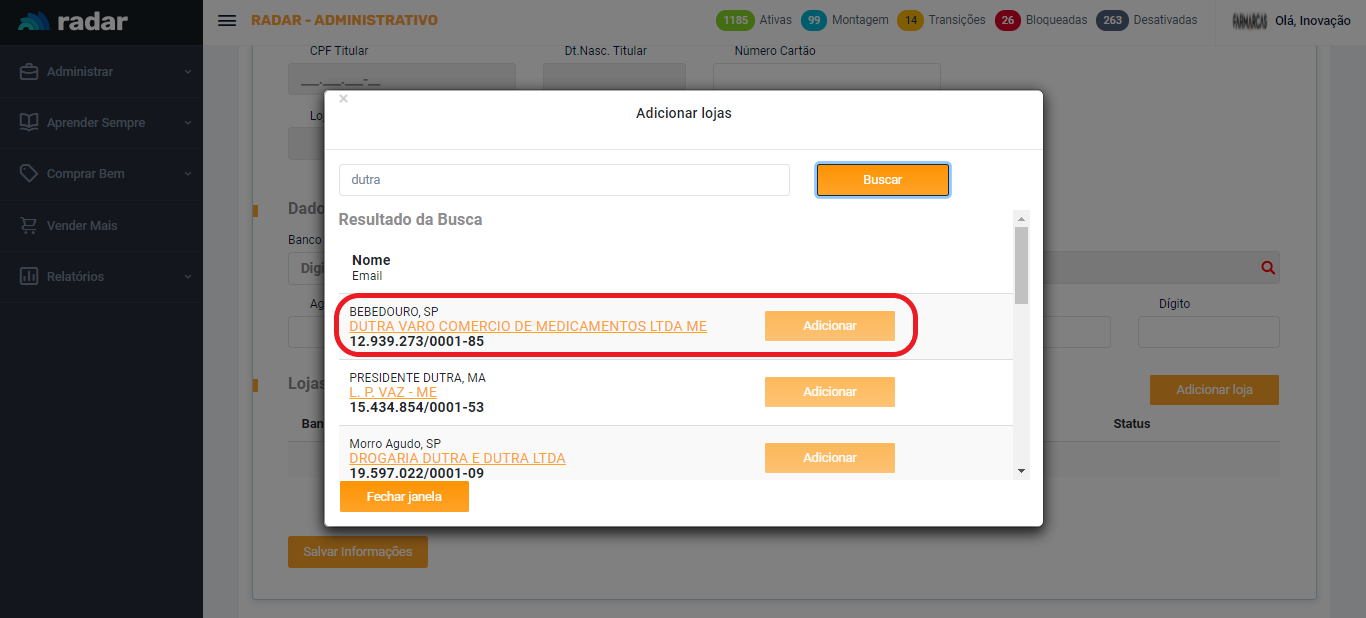1366x618 pixels.
Task: Open the DROGARIA DUTRA E DUTRA LTDA link
Action: (x=457, y=458)
